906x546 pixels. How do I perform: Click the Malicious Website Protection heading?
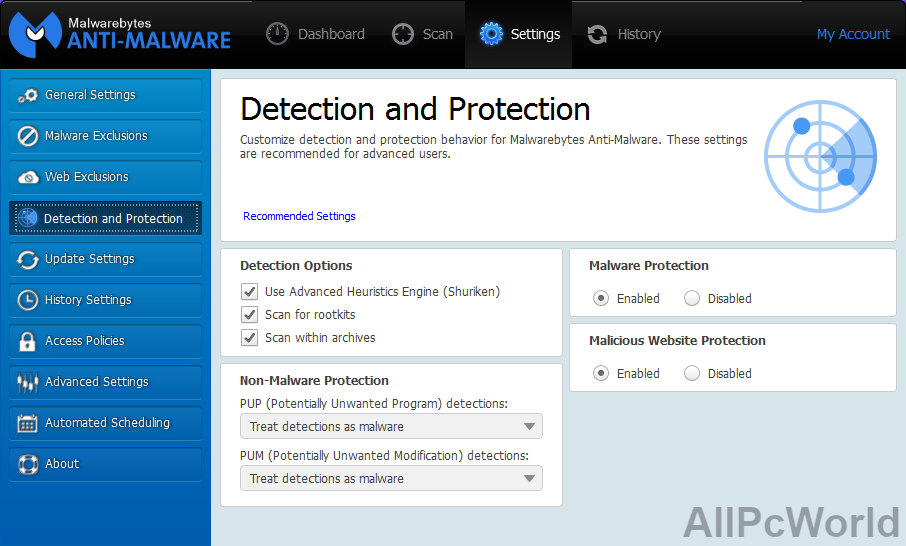click(x=677, y=341)
